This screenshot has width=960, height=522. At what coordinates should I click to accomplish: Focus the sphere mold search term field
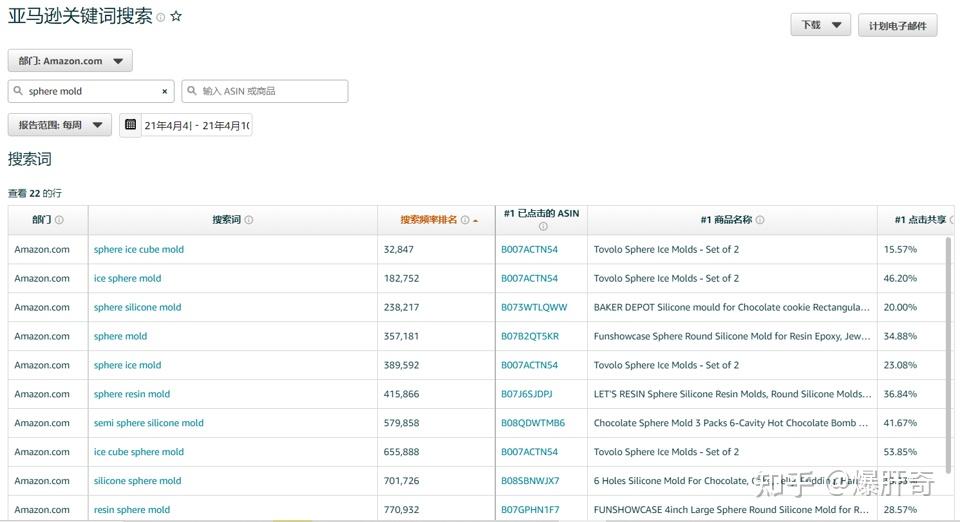click(x=91, y=91)
